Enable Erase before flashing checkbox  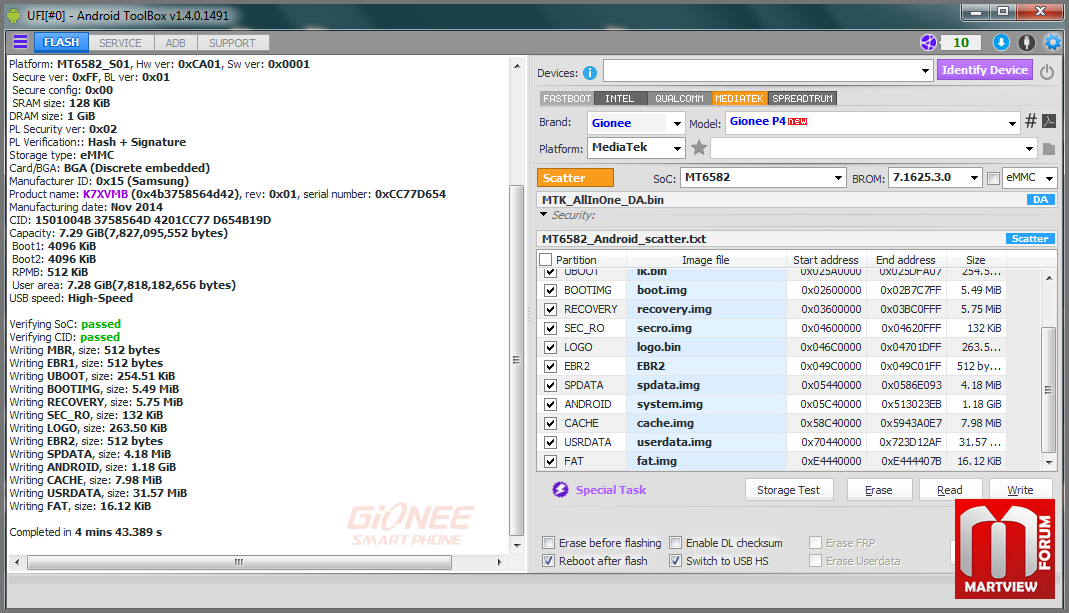point(548,543)
